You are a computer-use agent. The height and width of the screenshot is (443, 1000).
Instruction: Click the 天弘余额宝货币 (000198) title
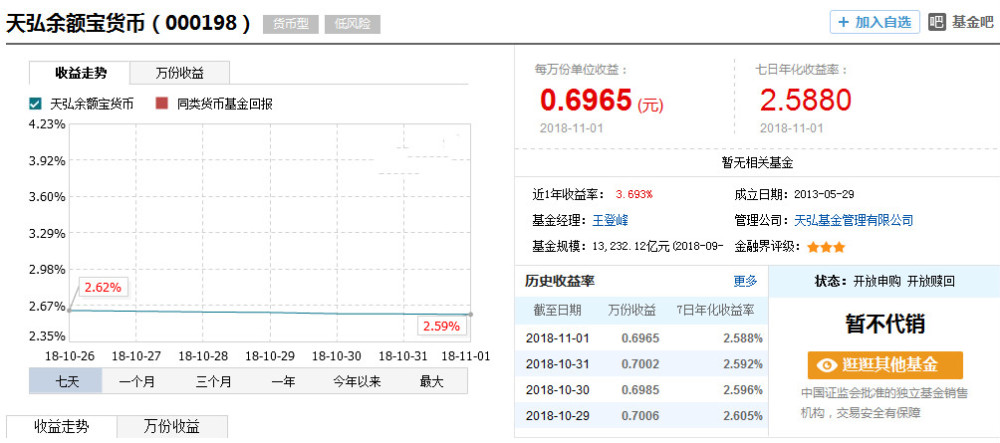(129, 23)
